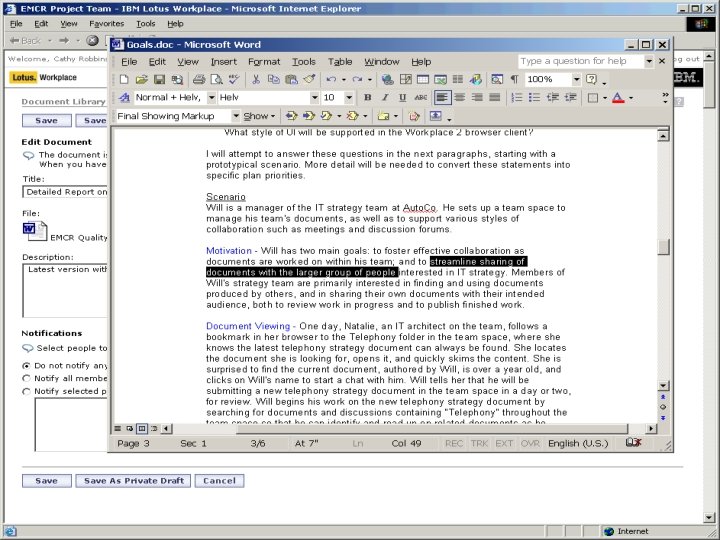The width and height of the screenshot is (720, 540).
Task: Click Word's vertical scrollbar thumb
Action: coord(664,247)
